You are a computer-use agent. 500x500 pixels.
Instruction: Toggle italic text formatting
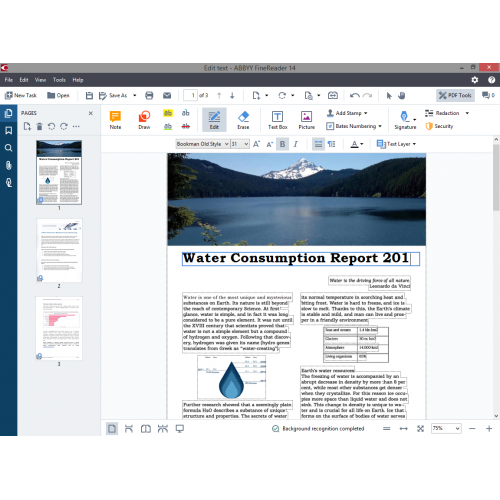[295, 144]
